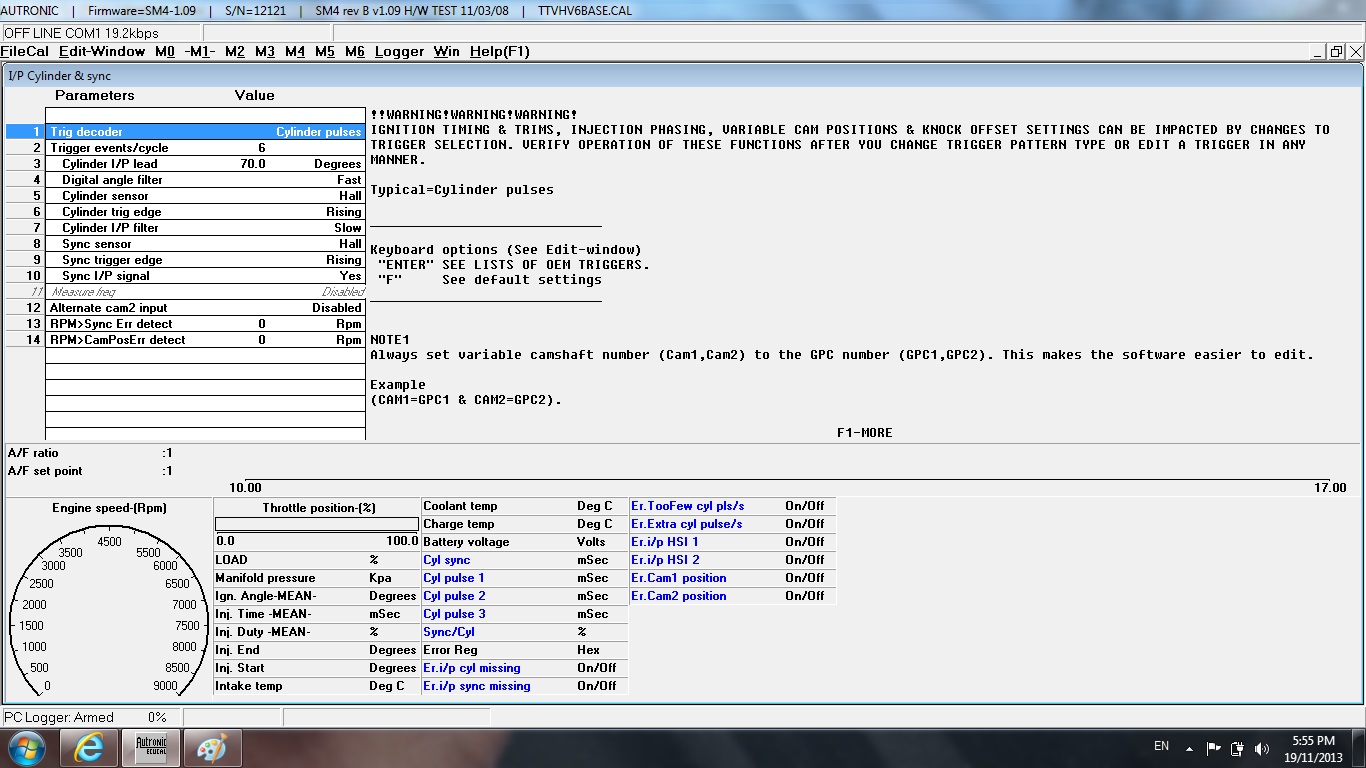Click the Cyl pulse 3 label
Viewport: 1366px width, 768px height.
point(454,614)
